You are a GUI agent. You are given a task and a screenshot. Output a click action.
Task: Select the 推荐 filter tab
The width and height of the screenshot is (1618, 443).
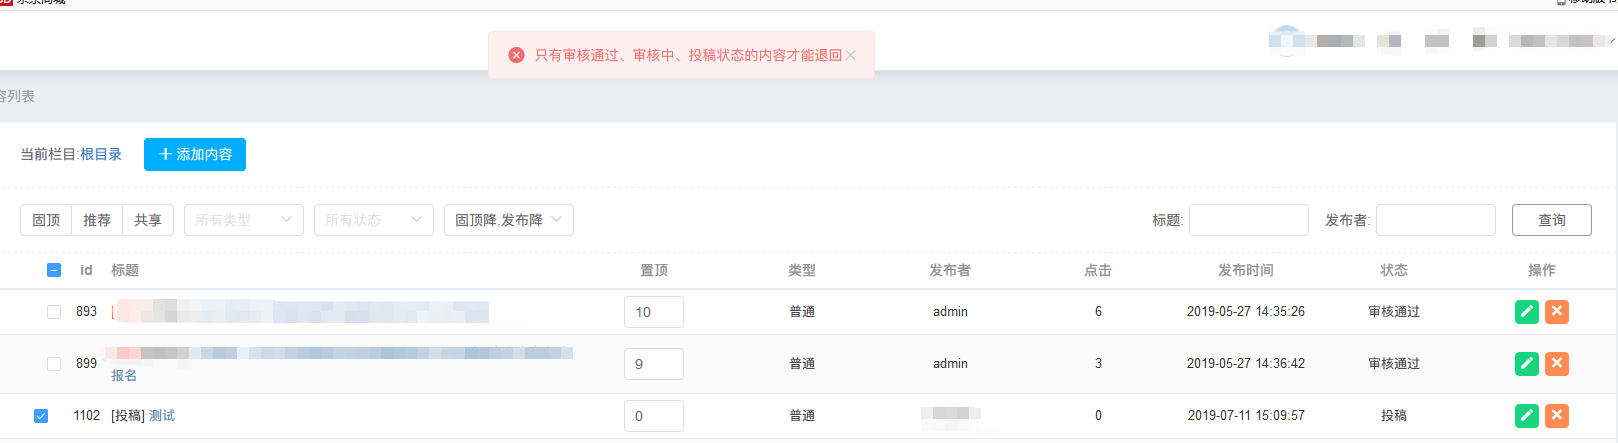(97, 220)
